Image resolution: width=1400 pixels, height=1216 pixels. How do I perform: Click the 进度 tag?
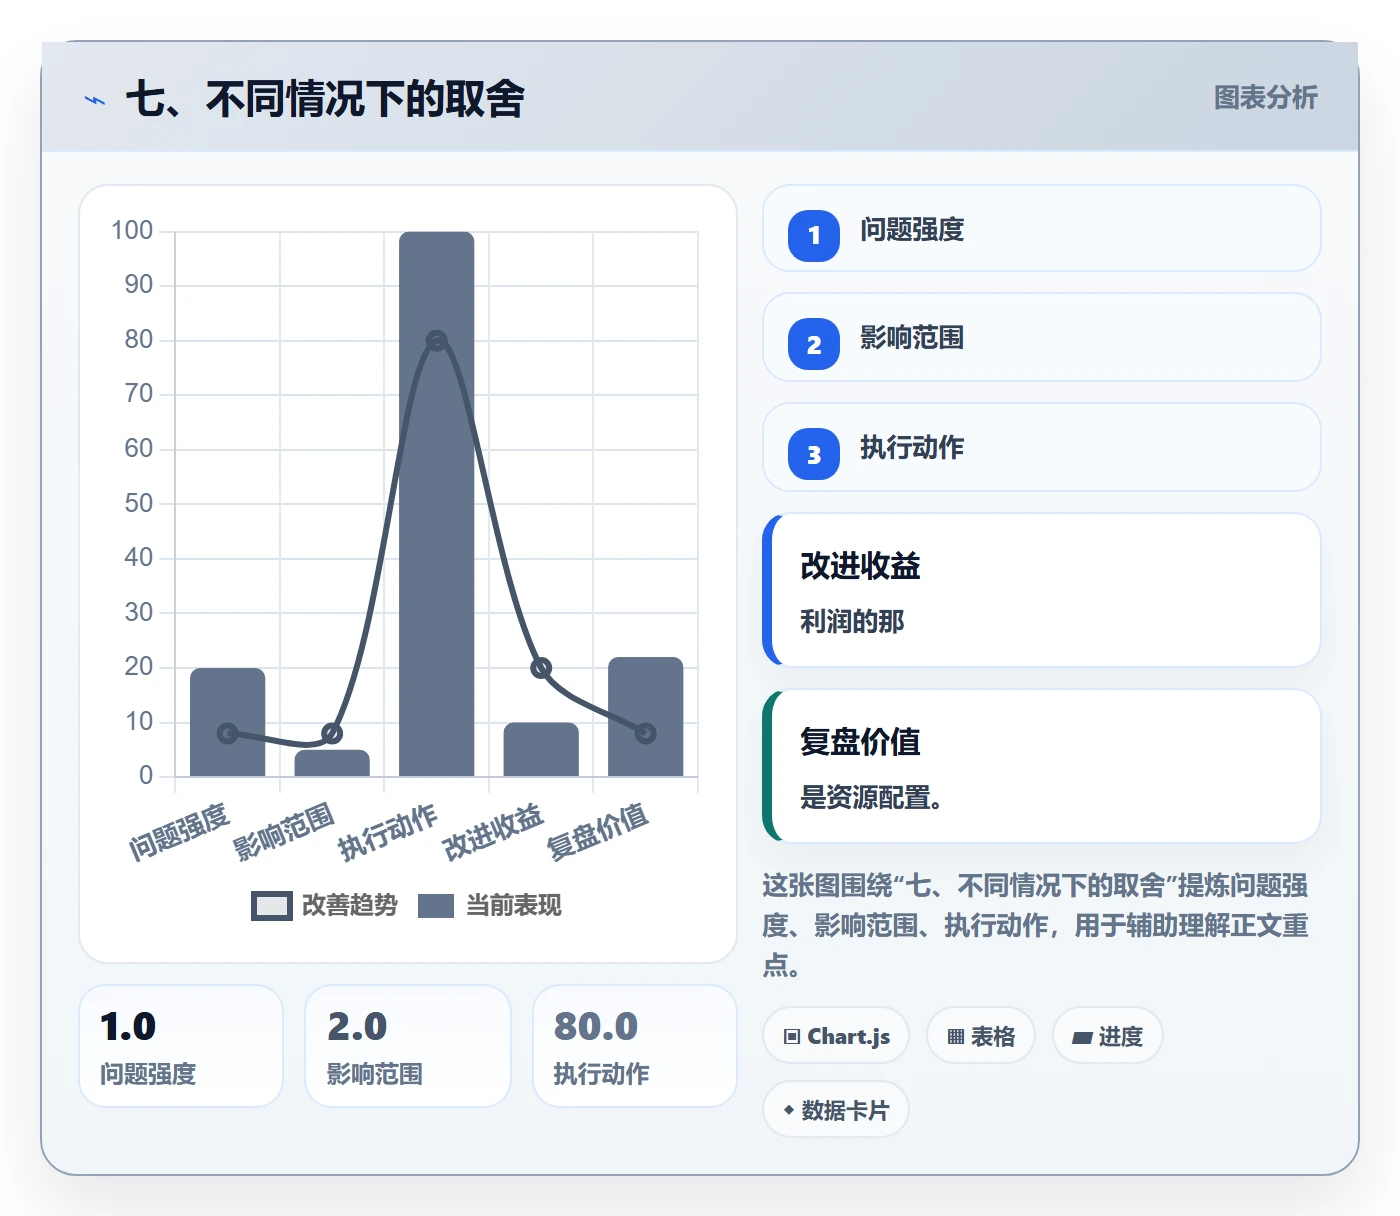1107,1036
